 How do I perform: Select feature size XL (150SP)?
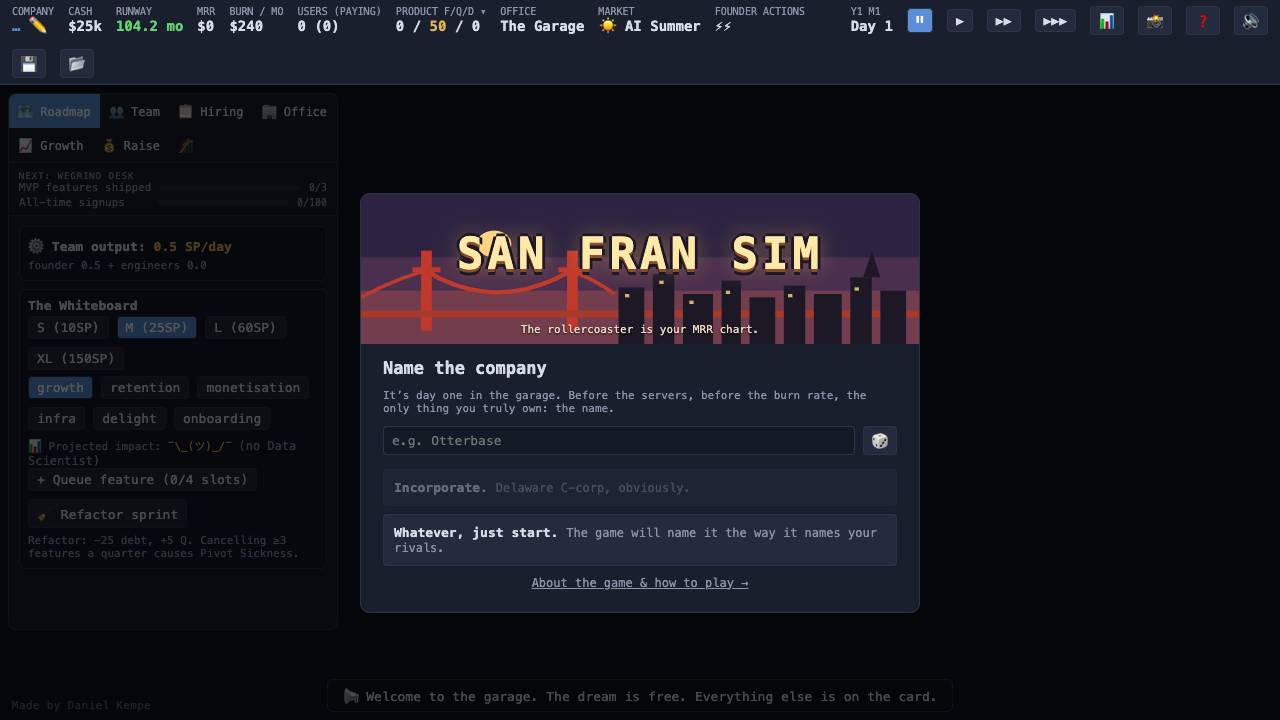(x=76, y=359)
